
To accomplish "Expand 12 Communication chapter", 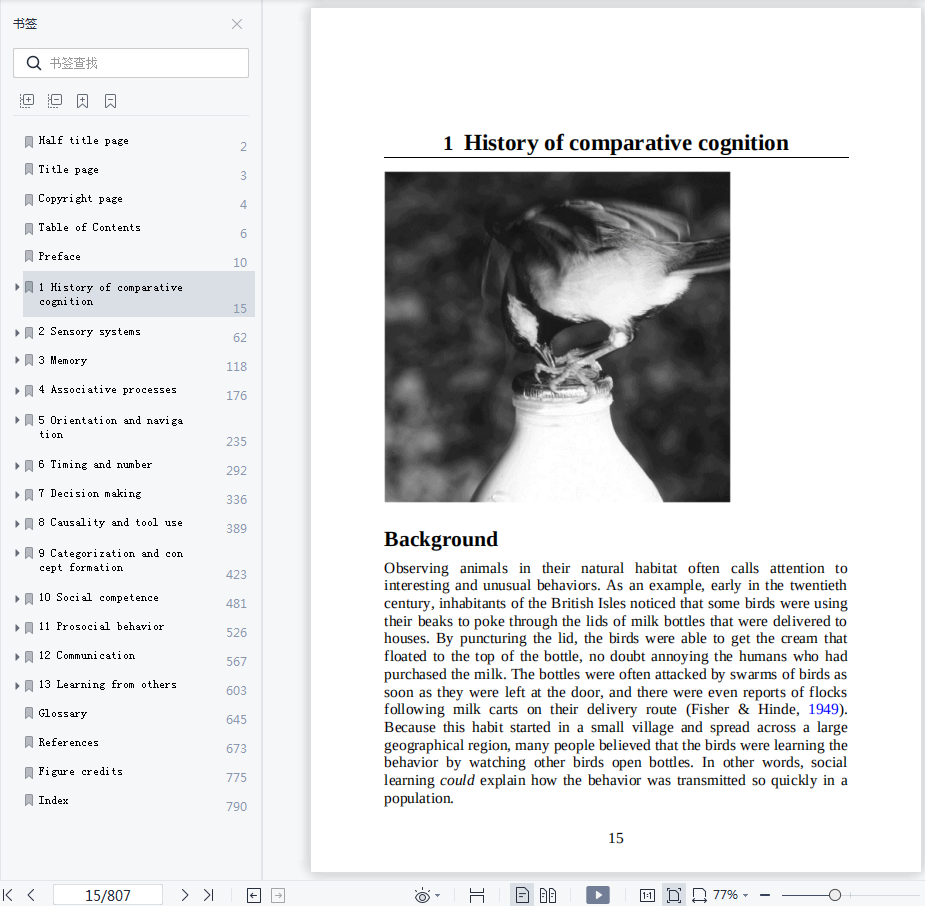I will [x=17, y=656].
